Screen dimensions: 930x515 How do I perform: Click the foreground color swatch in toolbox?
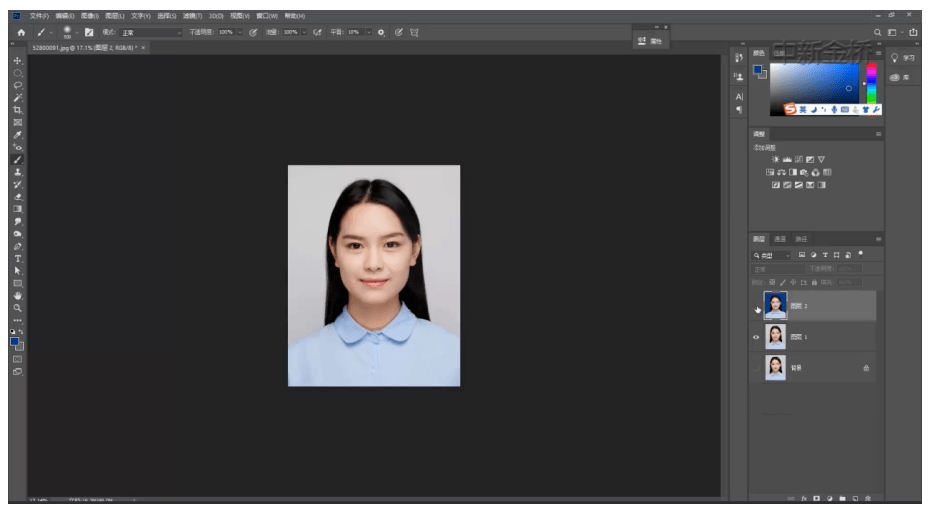click(14, 342)
